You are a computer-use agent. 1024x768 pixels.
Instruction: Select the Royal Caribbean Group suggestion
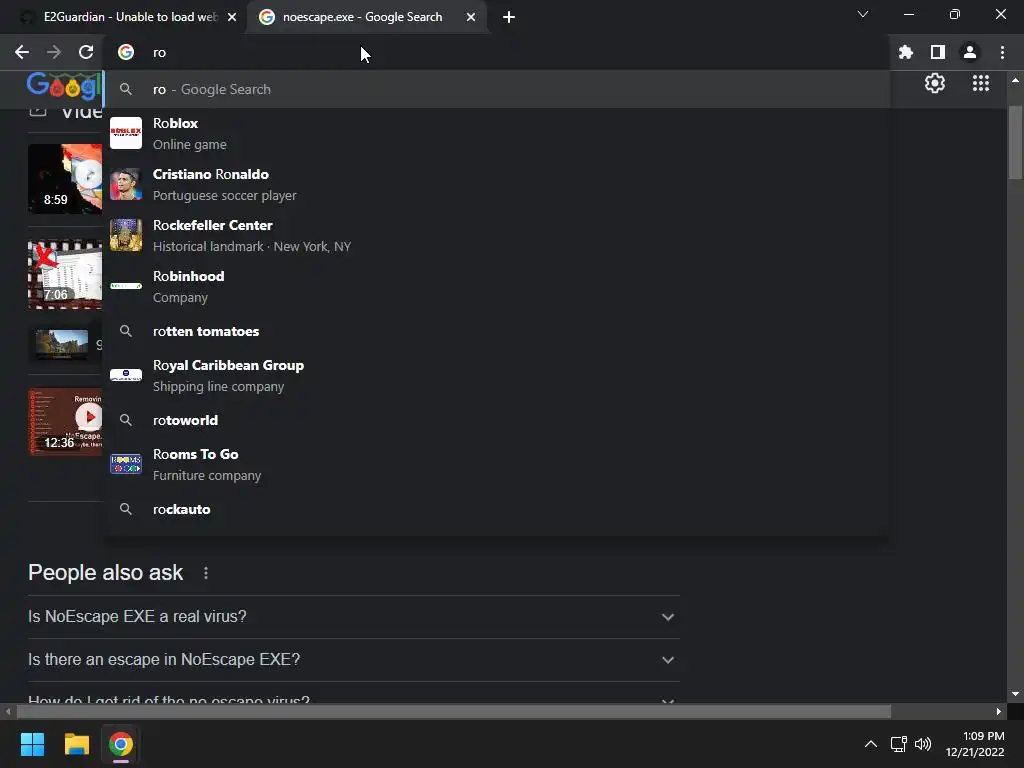click(x=498, y=376)
